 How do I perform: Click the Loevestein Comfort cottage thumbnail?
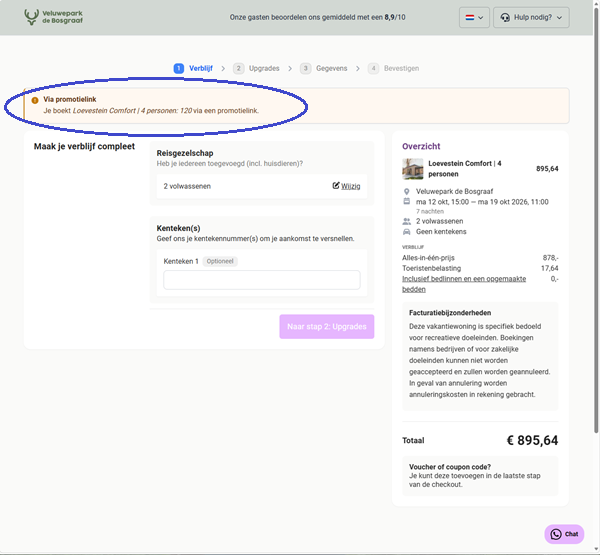coord(412,169)
